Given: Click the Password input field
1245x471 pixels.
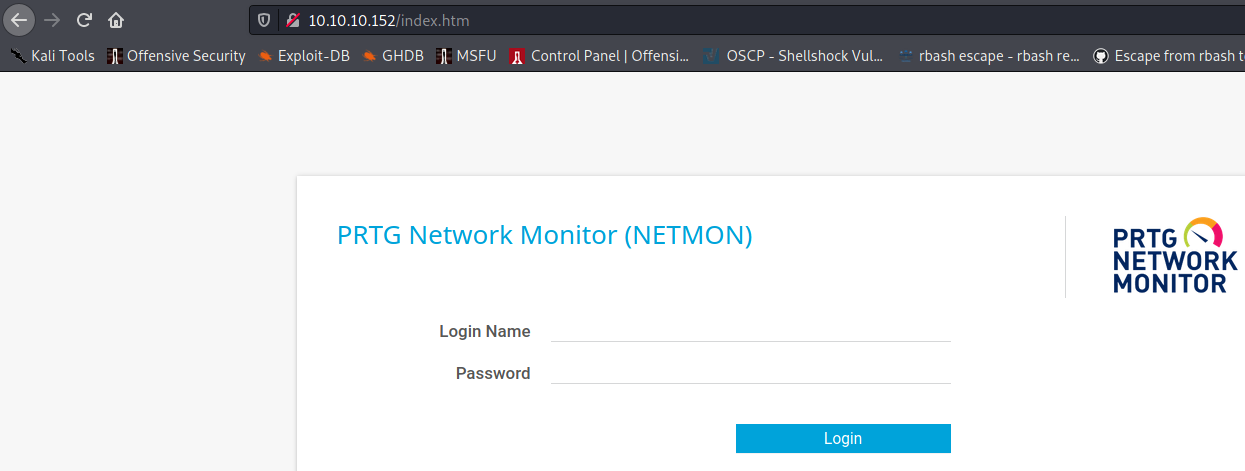Looking at the screenshot, I should pyautogui.click(x=750, y=372).
